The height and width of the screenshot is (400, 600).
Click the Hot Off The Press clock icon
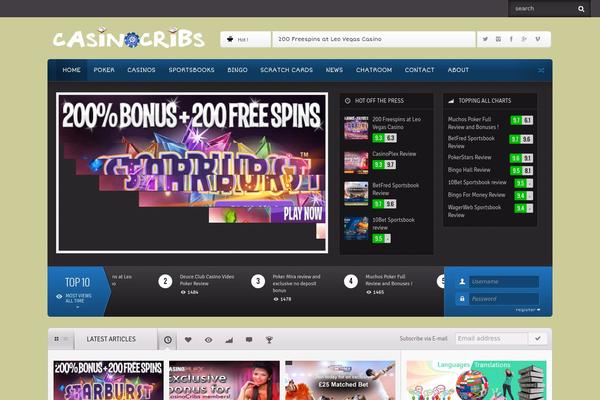point(347,101)
